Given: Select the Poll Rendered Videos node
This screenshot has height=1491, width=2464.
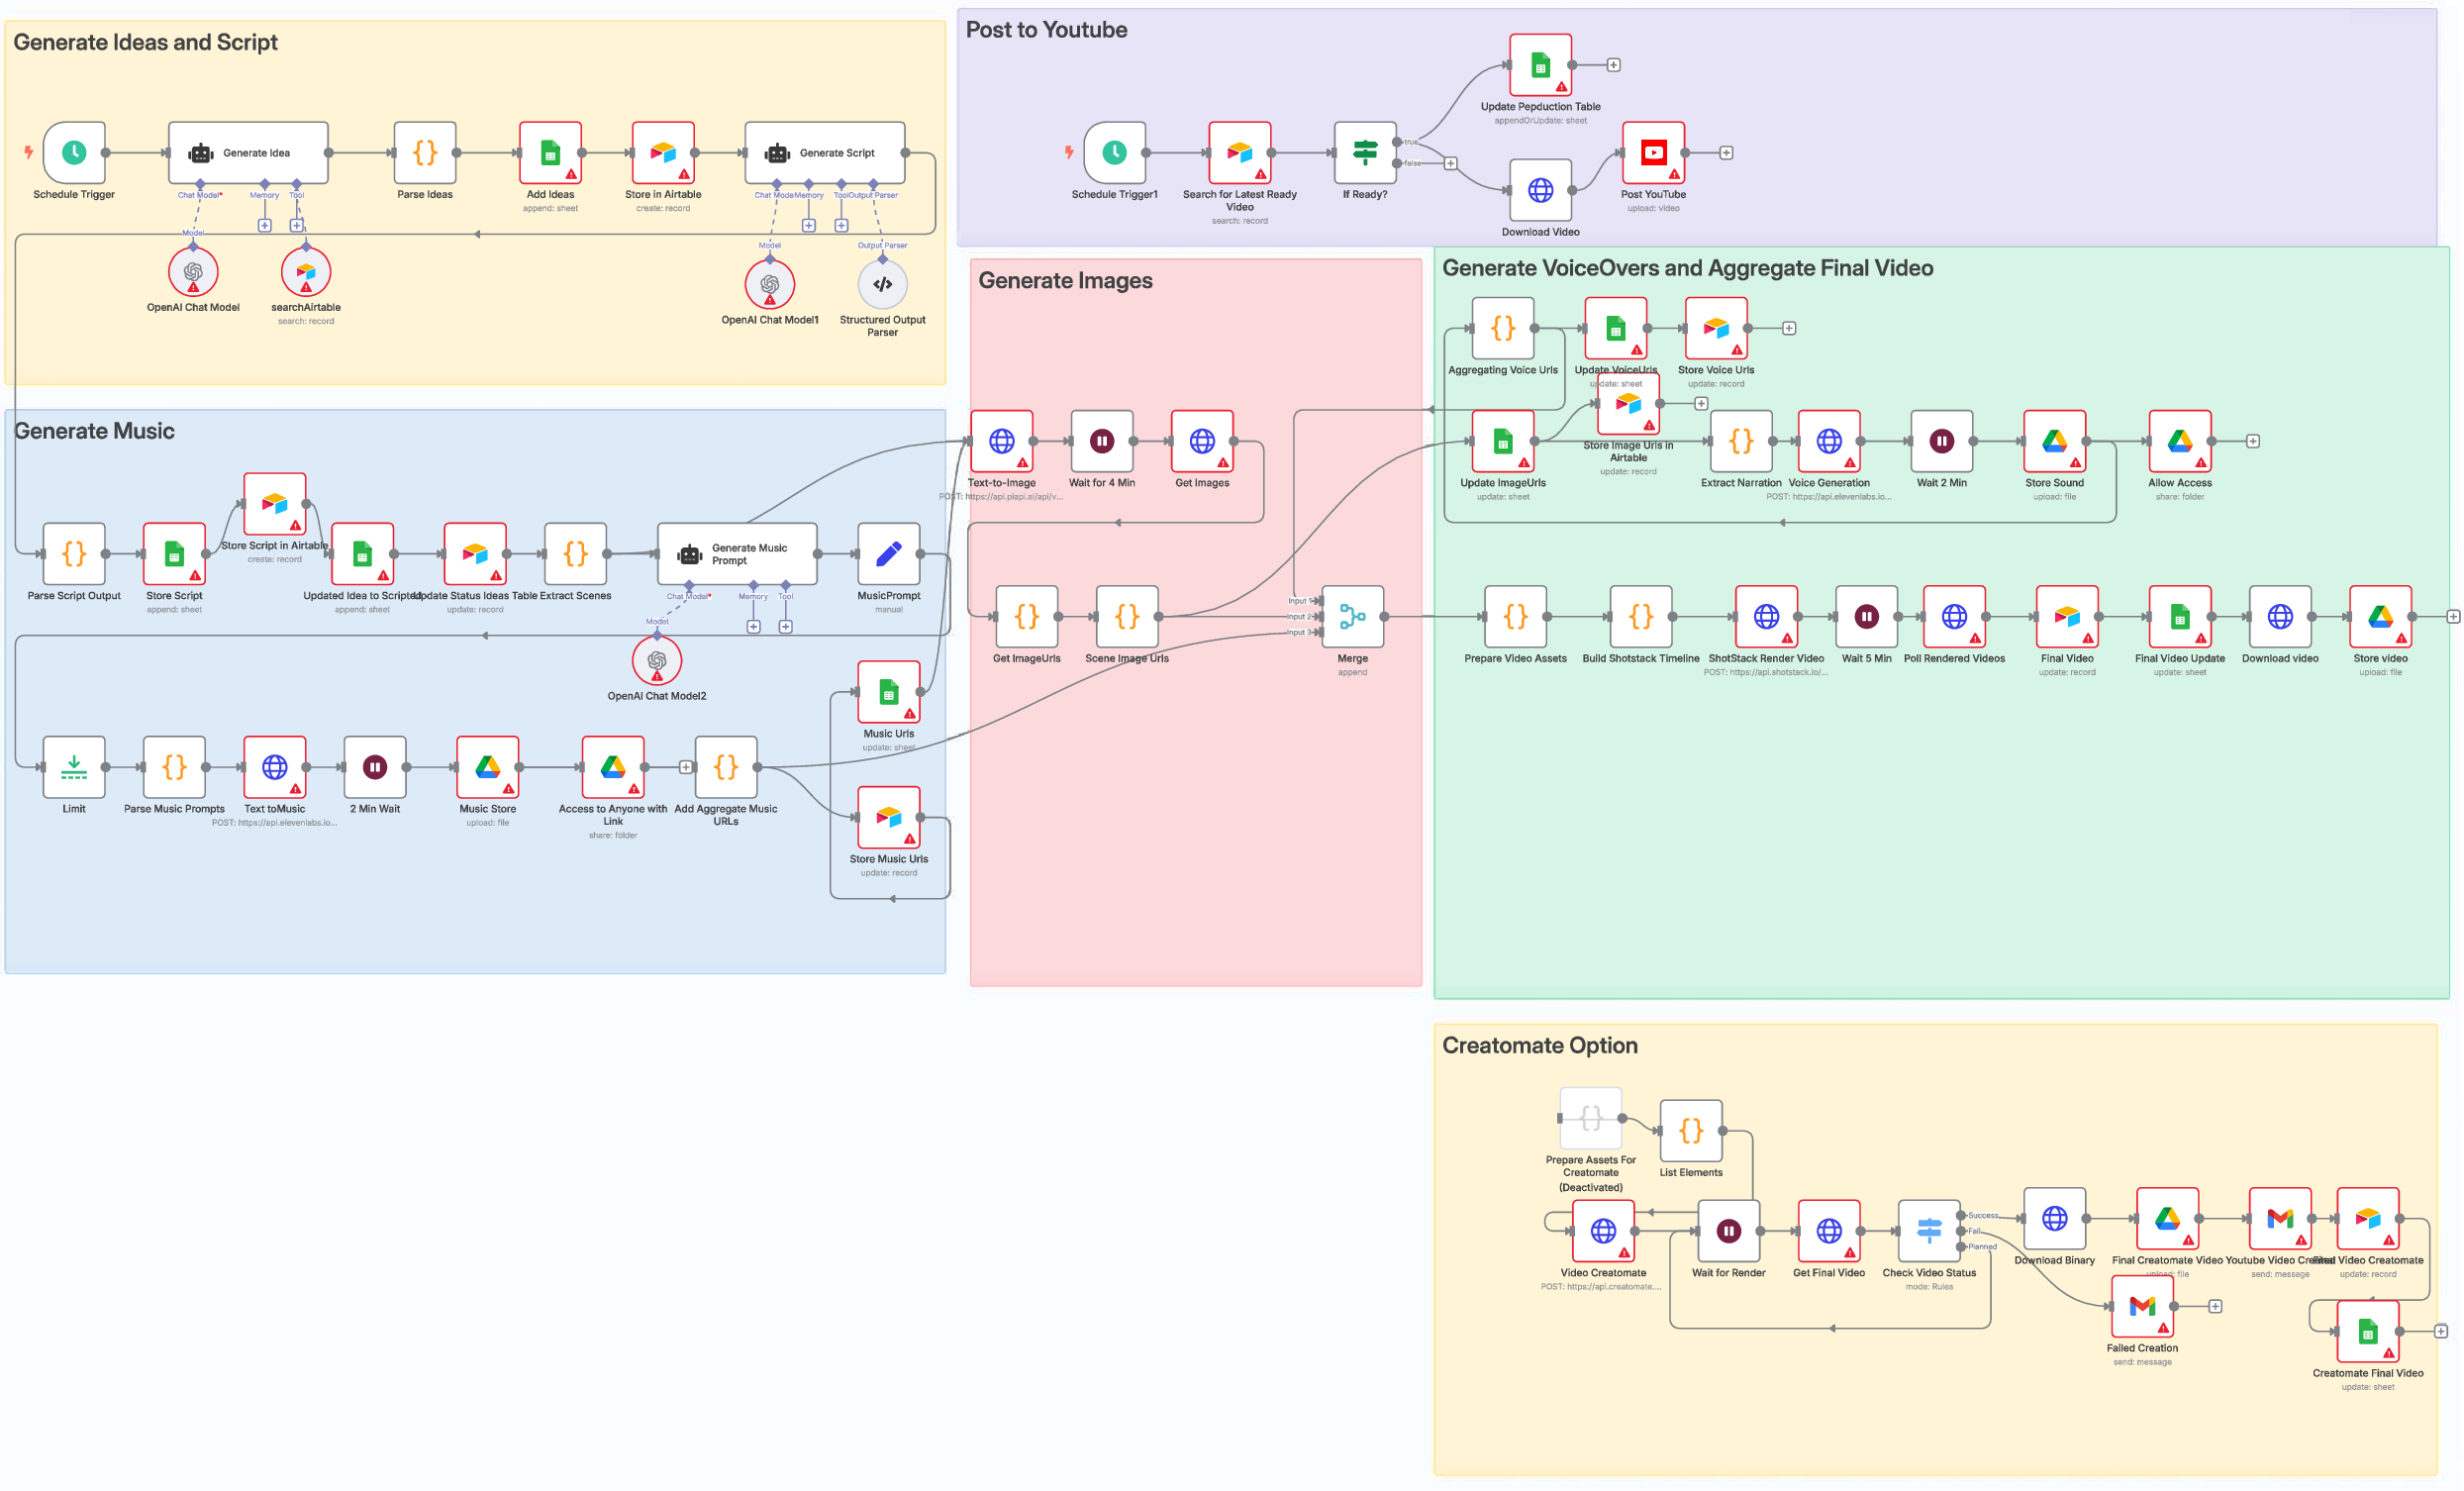Looking at the screenshot, I should 1954,617.
